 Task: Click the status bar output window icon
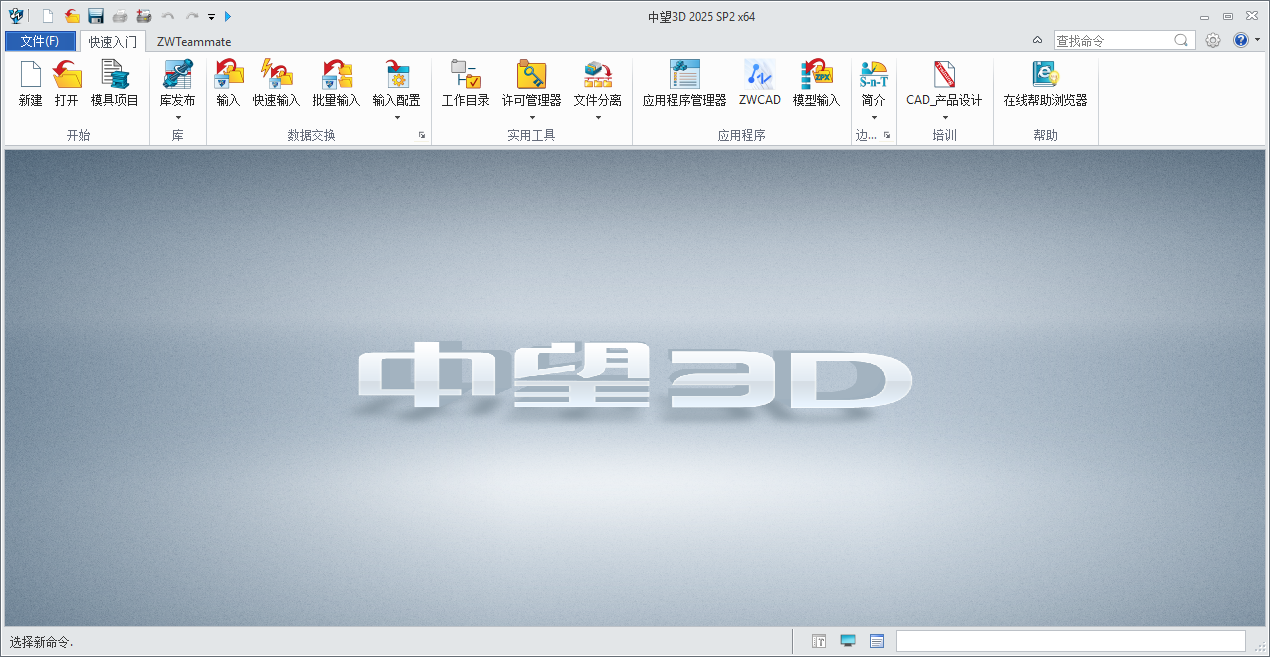coord(877,641)
